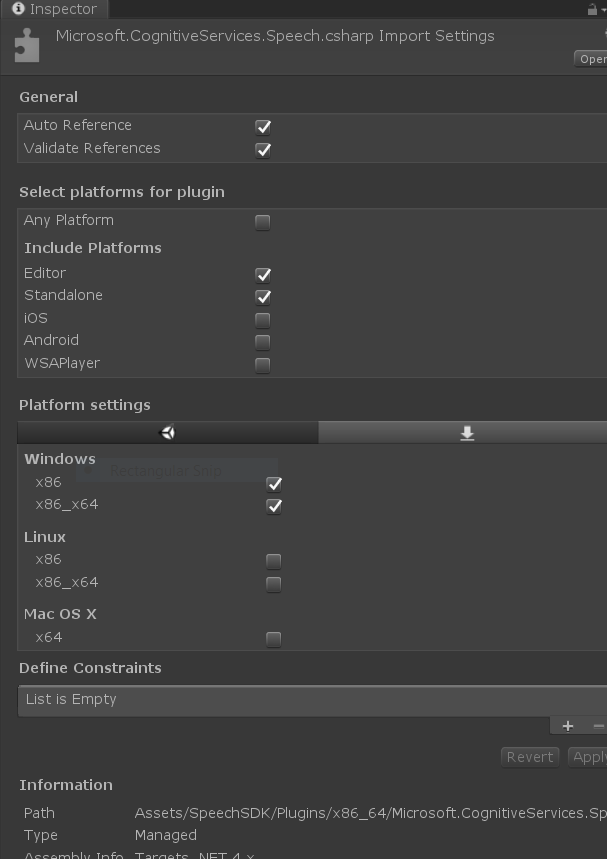607x859 pixels.
Task: Click the Revert button
Action: point(529,757)
